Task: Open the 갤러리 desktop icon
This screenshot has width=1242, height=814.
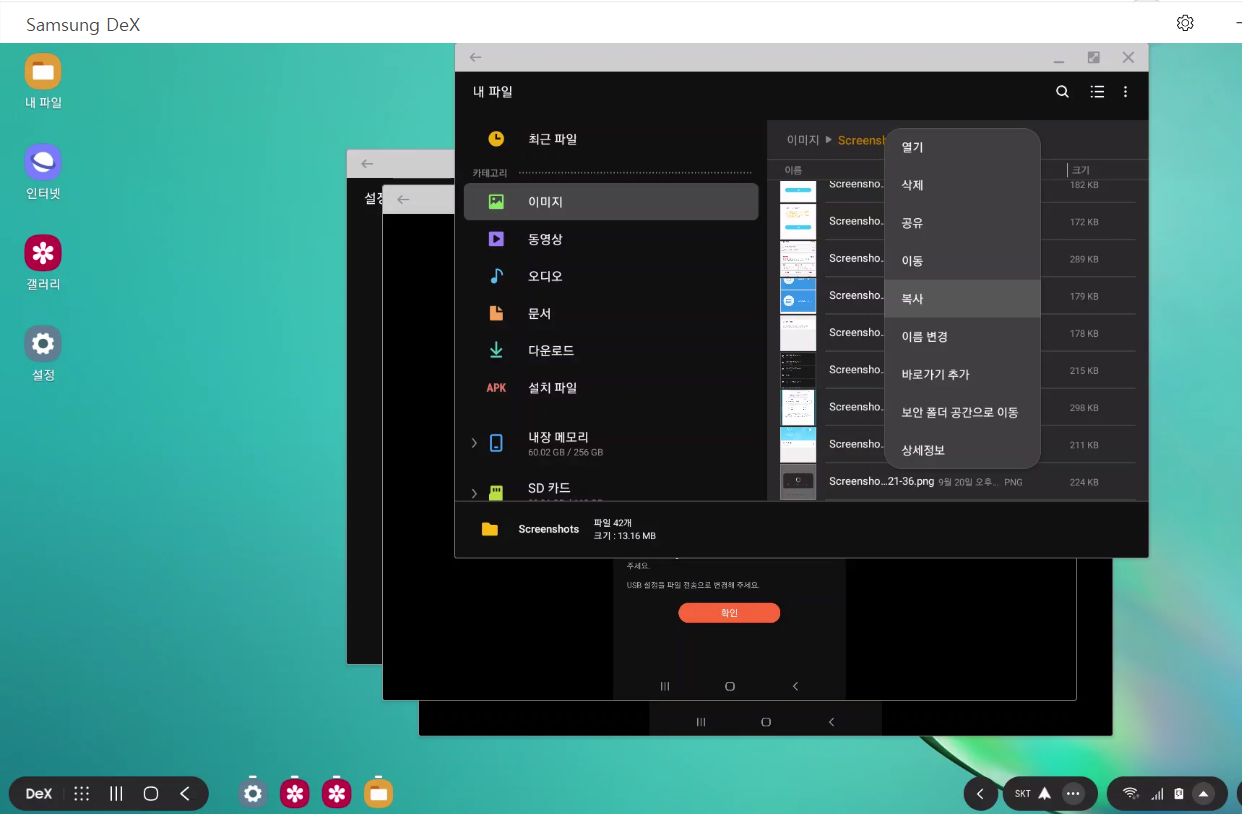Action: [x=43, y=263]
